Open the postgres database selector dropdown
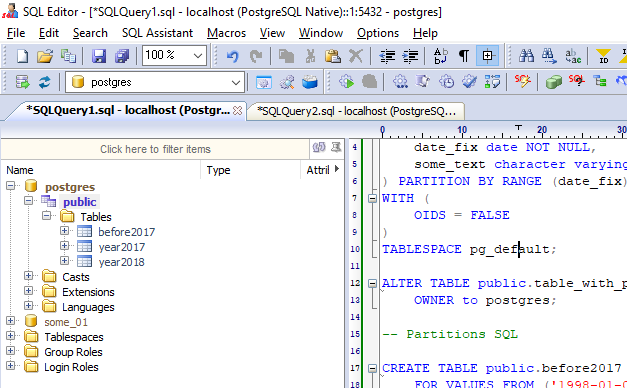The width and height of the screenshot is (627, 388). click(x=236, y=83)
